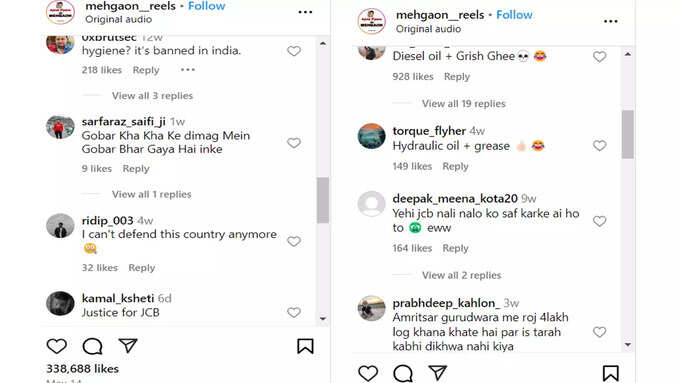Click right panel paper plane share icon
The height and width of the screenshot is (383, 680).
pos(438,373)
